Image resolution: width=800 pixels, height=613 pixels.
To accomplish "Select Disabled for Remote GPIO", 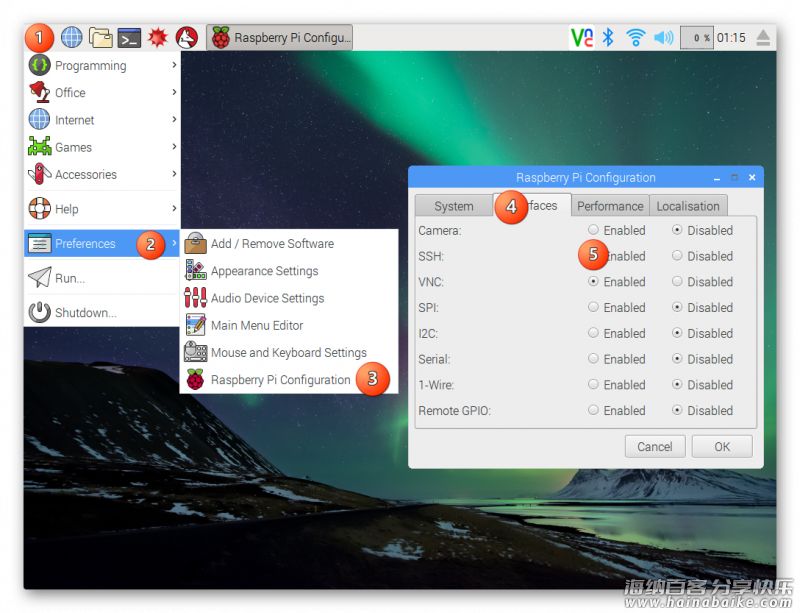I will pos(677,410).
